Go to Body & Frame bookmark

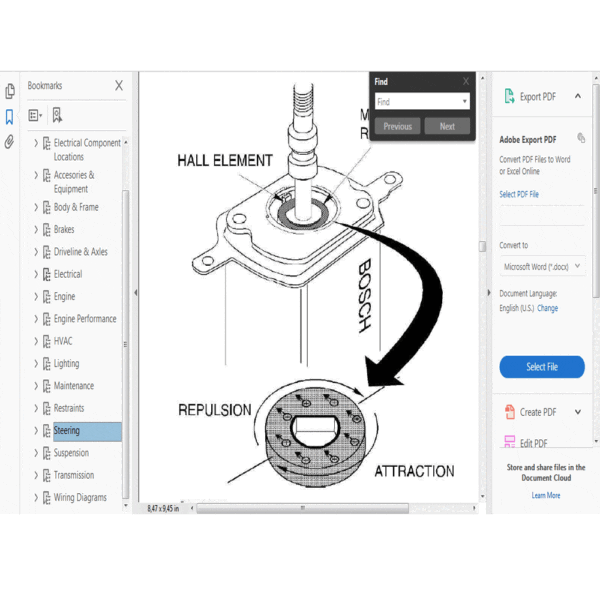76,207
